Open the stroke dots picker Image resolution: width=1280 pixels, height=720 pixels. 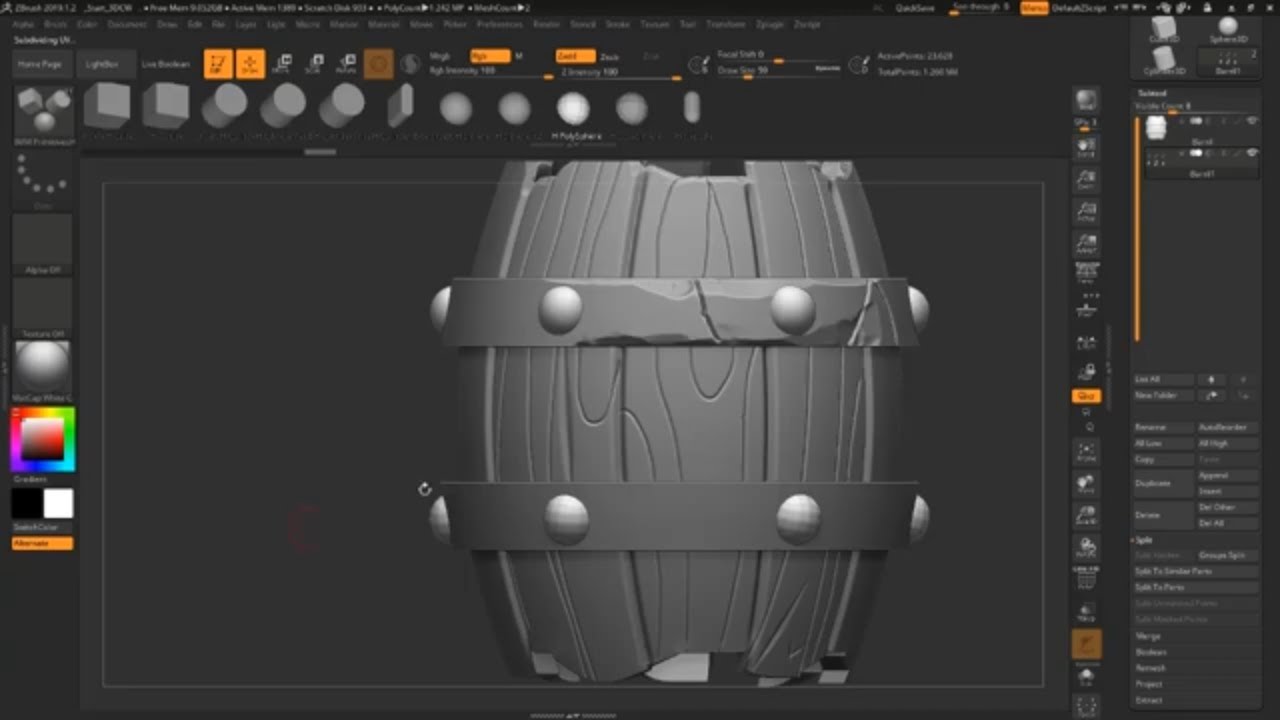click(43, 180)
